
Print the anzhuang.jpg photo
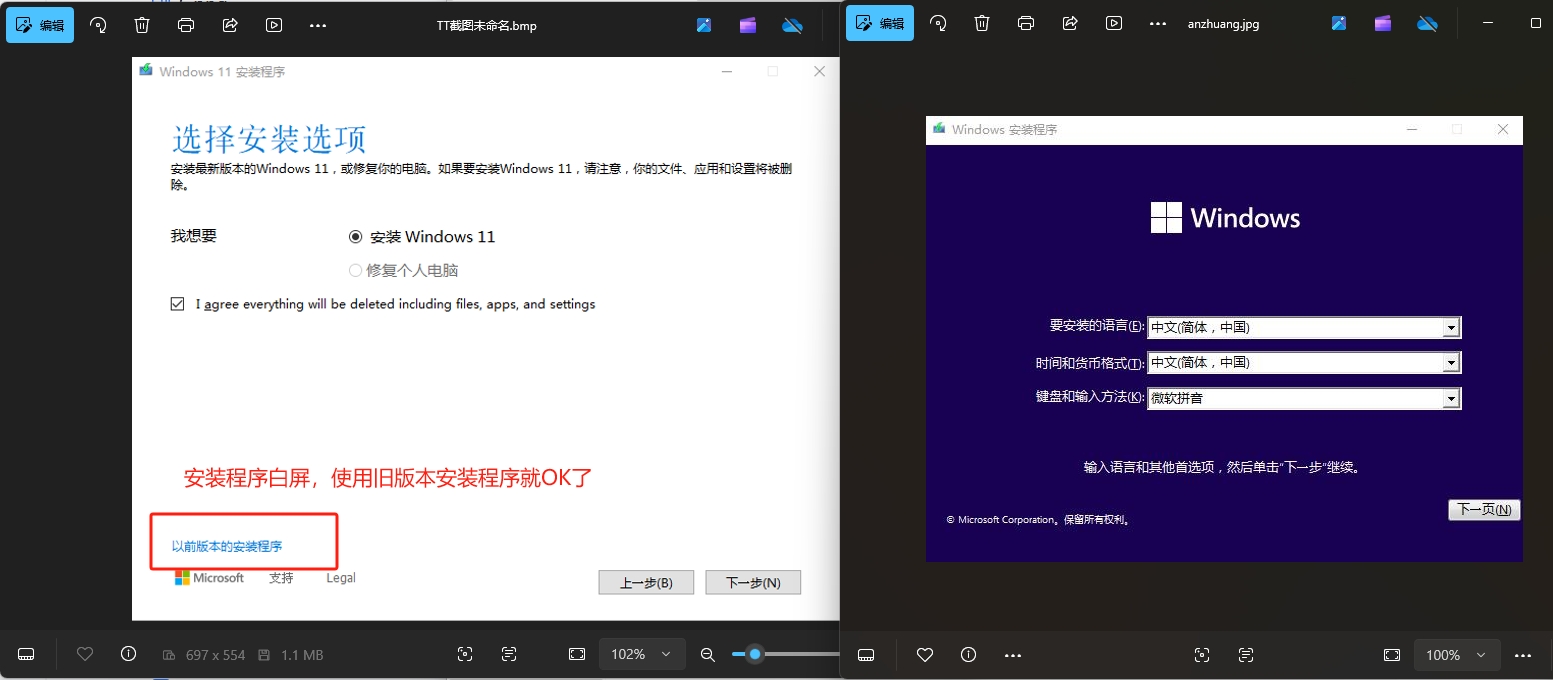[1026, 24]
